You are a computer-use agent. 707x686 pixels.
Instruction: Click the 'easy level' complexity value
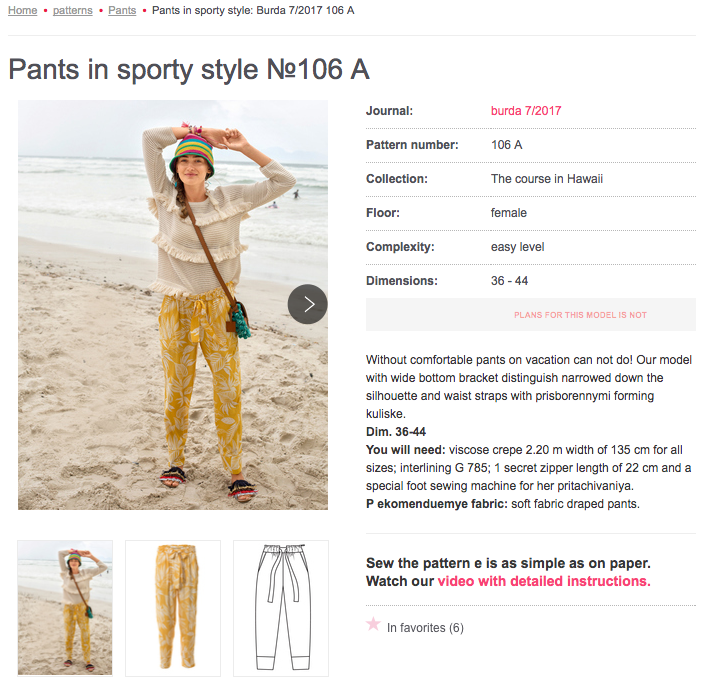coord(518,247)
